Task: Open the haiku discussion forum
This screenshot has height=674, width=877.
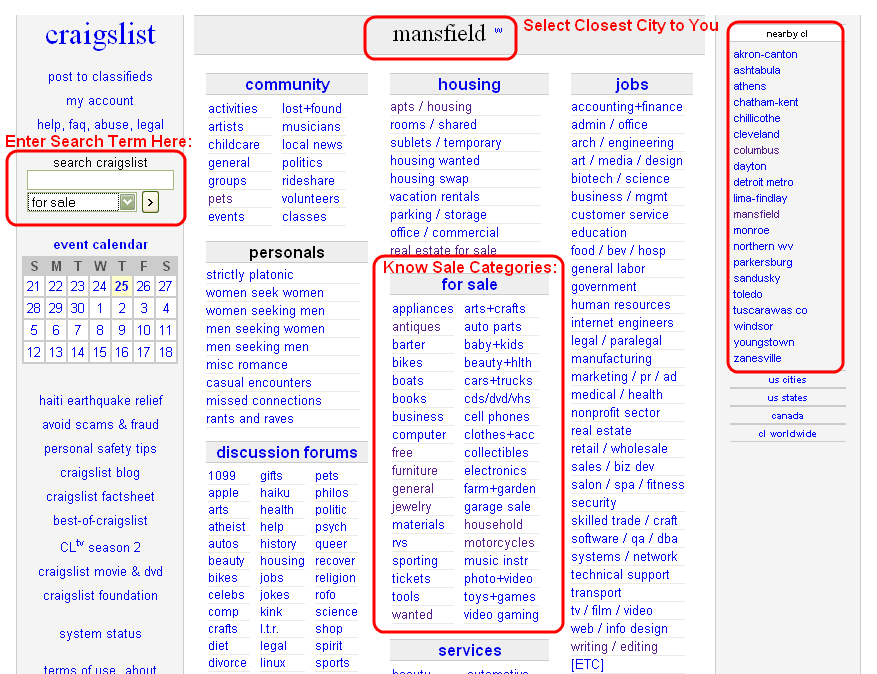Action: click(x=274, y=493)
